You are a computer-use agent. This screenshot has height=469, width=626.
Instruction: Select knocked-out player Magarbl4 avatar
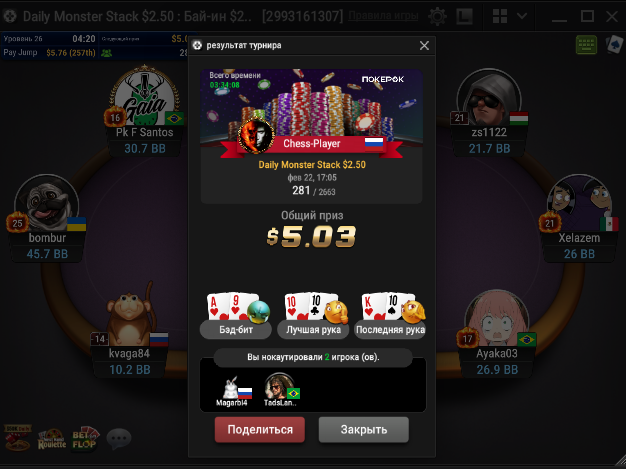231,388
